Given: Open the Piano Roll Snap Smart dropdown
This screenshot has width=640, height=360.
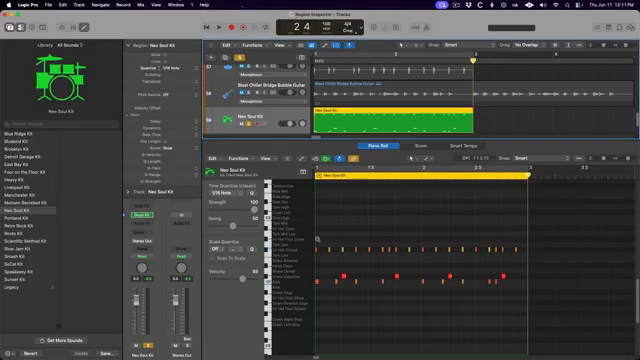Looking at the screenshot, I should tap(541, 158).
